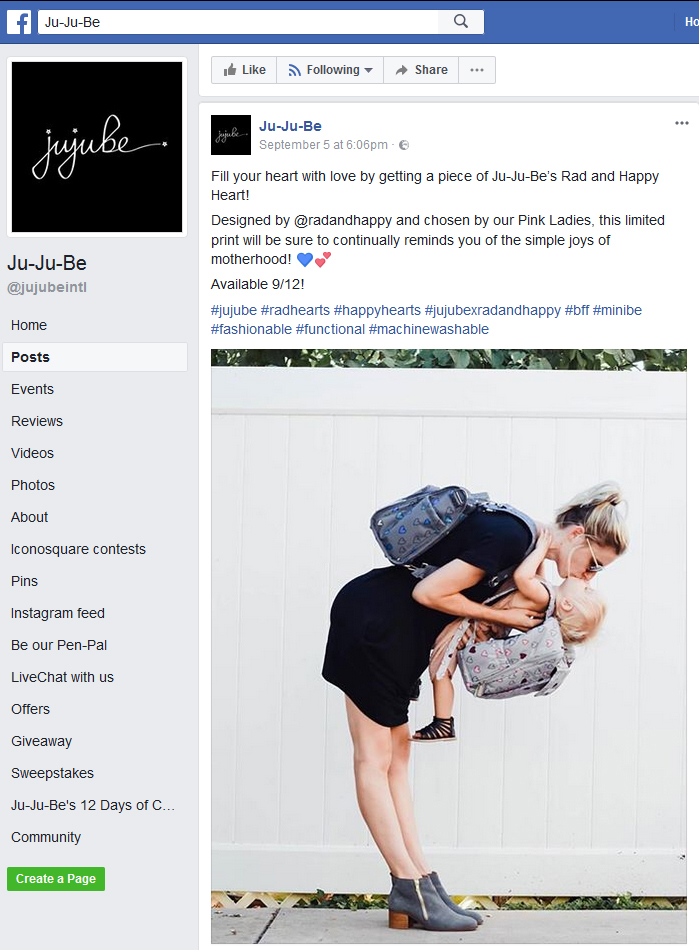This screenshot has width=699, height=950.
Task: Click the #machinewashable hashtag
Action: 428,329
